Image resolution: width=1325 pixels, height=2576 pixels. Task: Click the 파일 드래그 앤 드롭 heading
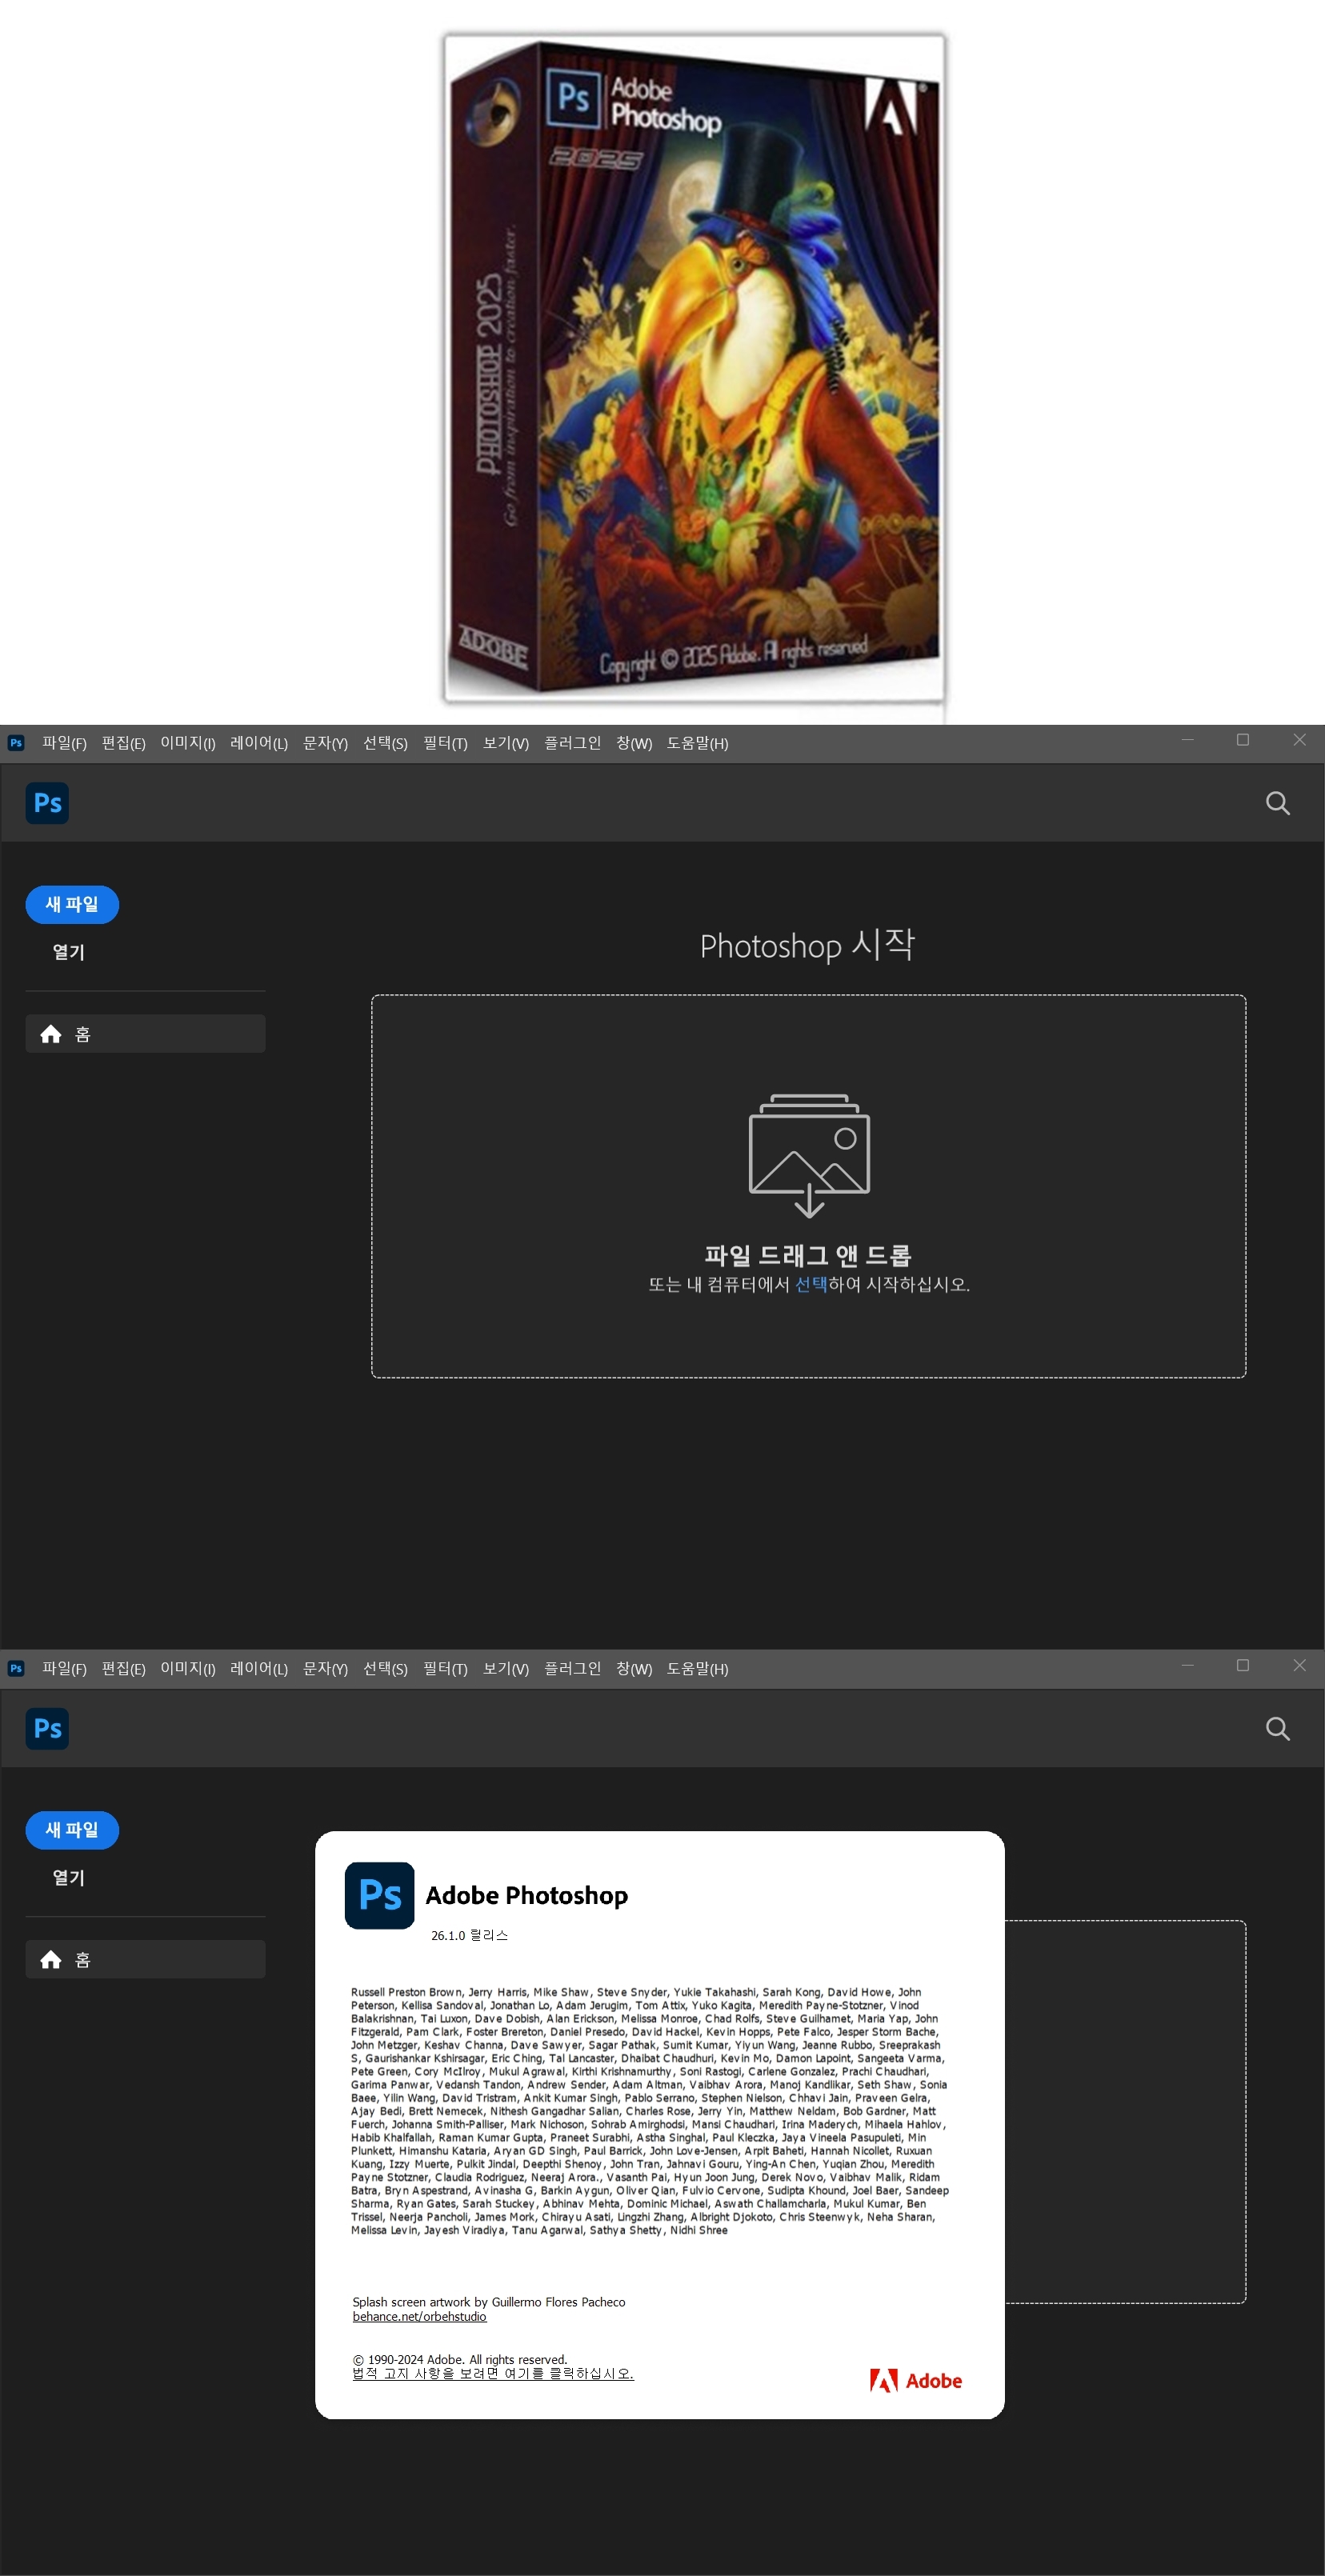[x=808, y=1255]
